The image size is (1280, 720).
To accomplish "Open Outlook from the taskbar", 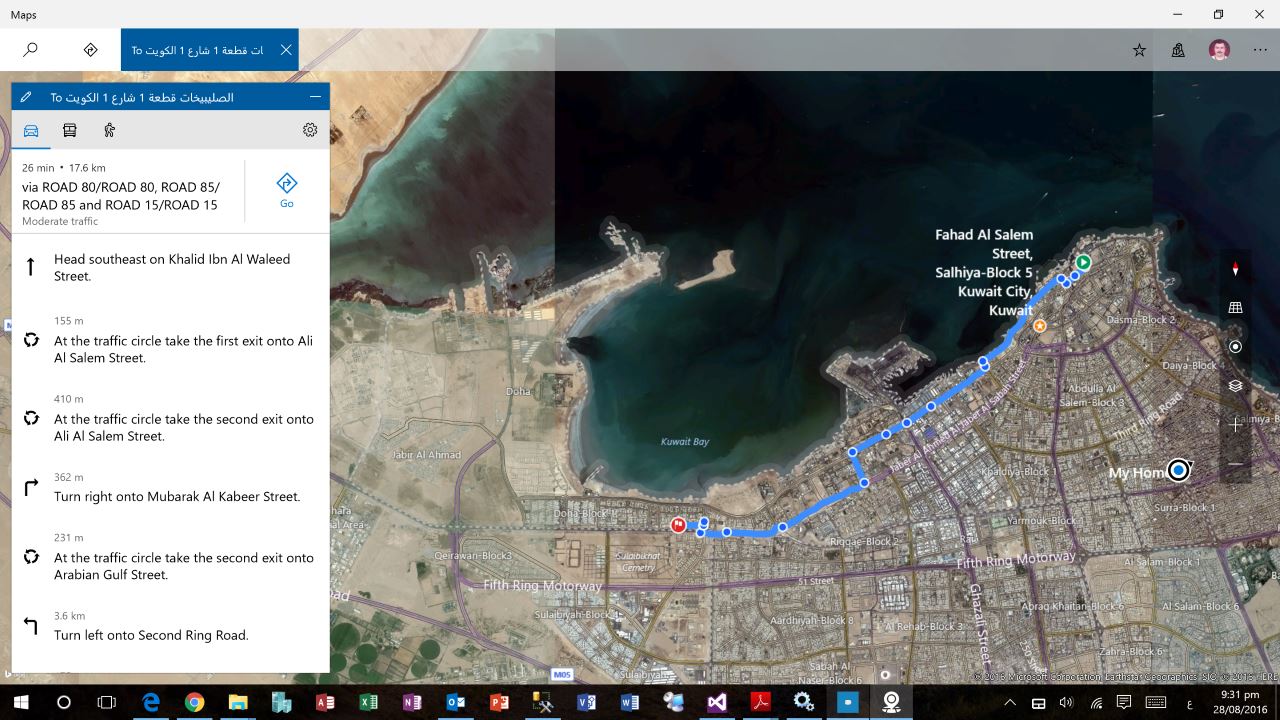I will [x=456, y=702].
